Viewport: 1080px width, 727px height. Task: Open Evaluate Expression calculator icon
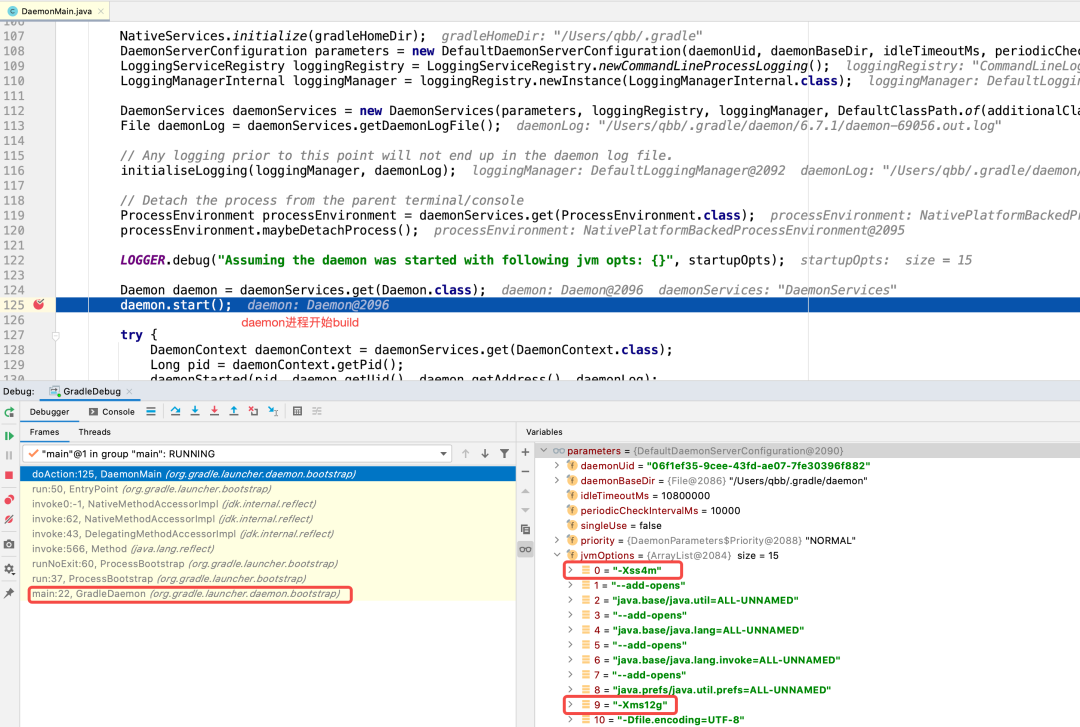297,411
